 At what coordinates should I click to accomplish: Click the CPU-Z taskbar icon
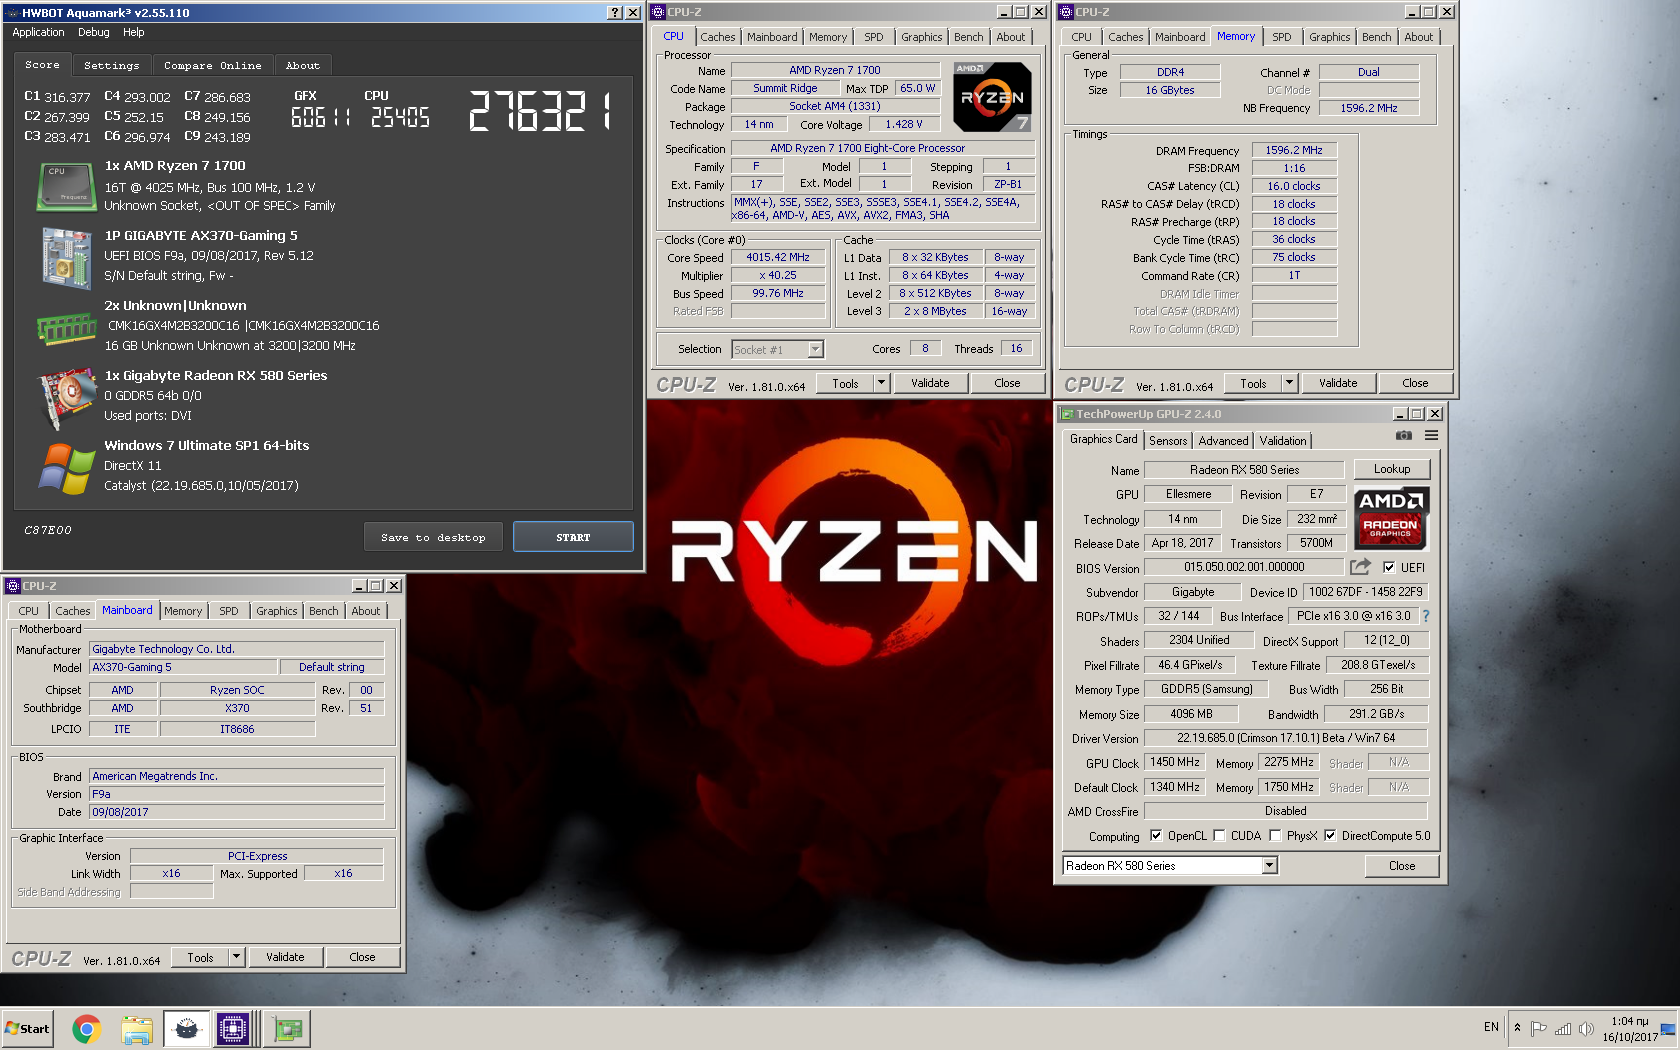233,1028
